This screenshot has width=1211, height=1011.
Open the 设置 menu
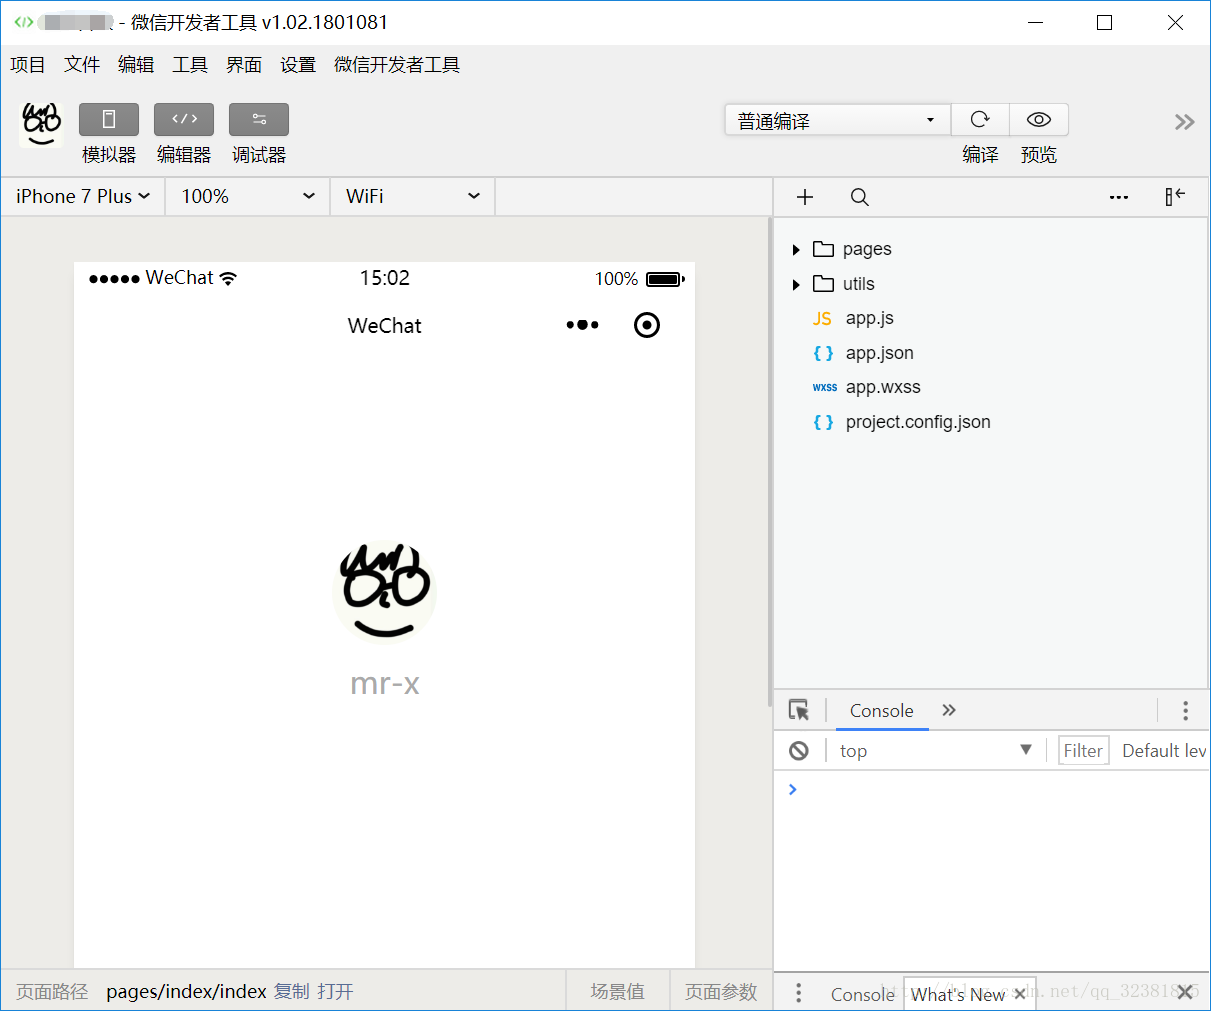coord(298,65)
